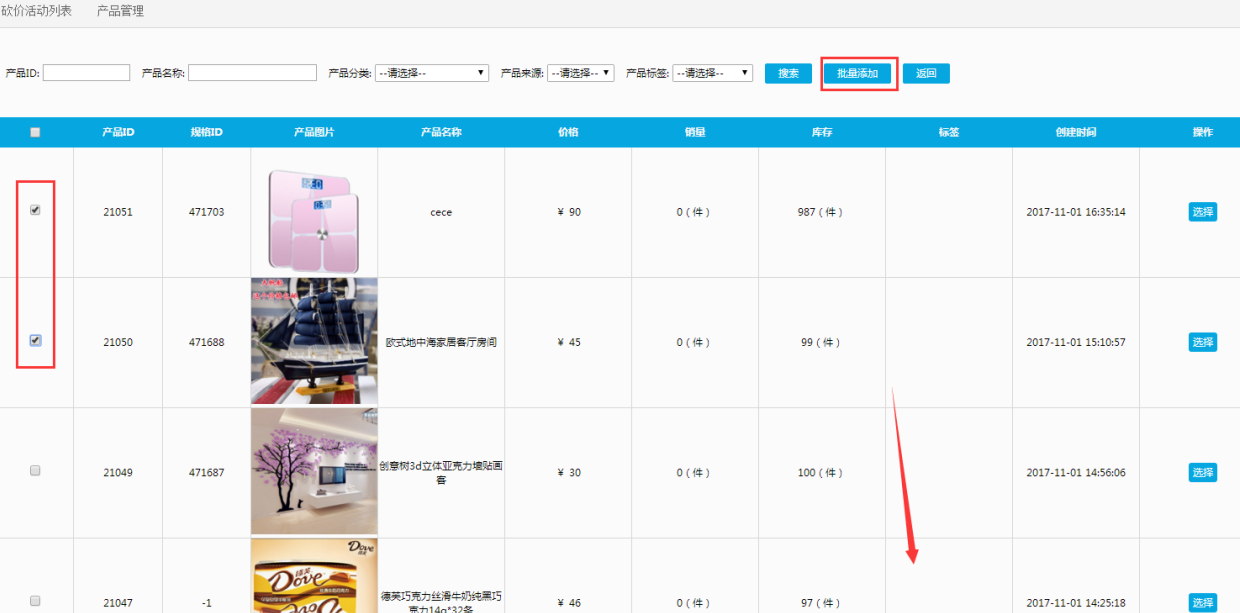Screen dimensions: 1240x613
Task: Select product name 创意树3d立体亚克力墙贴画
Action: [x=441, y=472]
